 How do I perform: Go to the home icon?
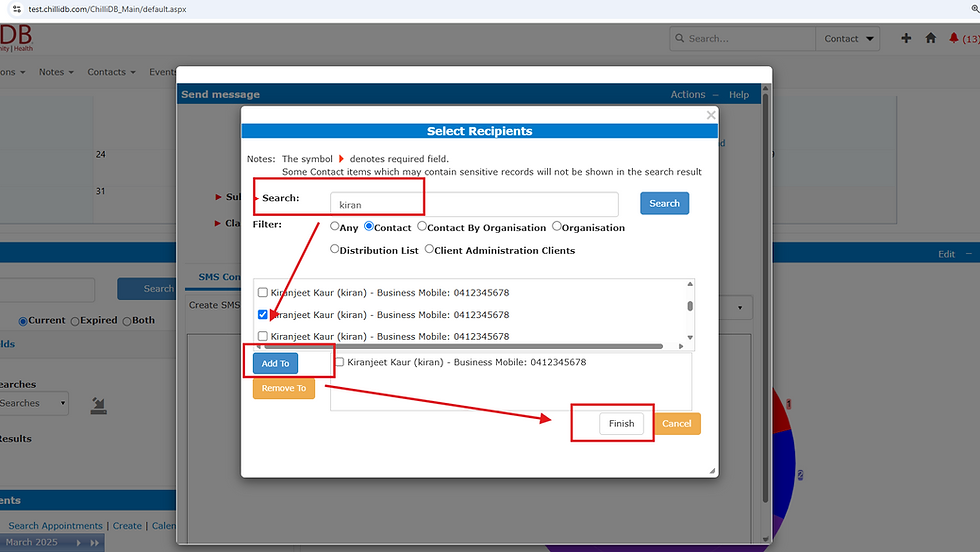coord(931,38)
